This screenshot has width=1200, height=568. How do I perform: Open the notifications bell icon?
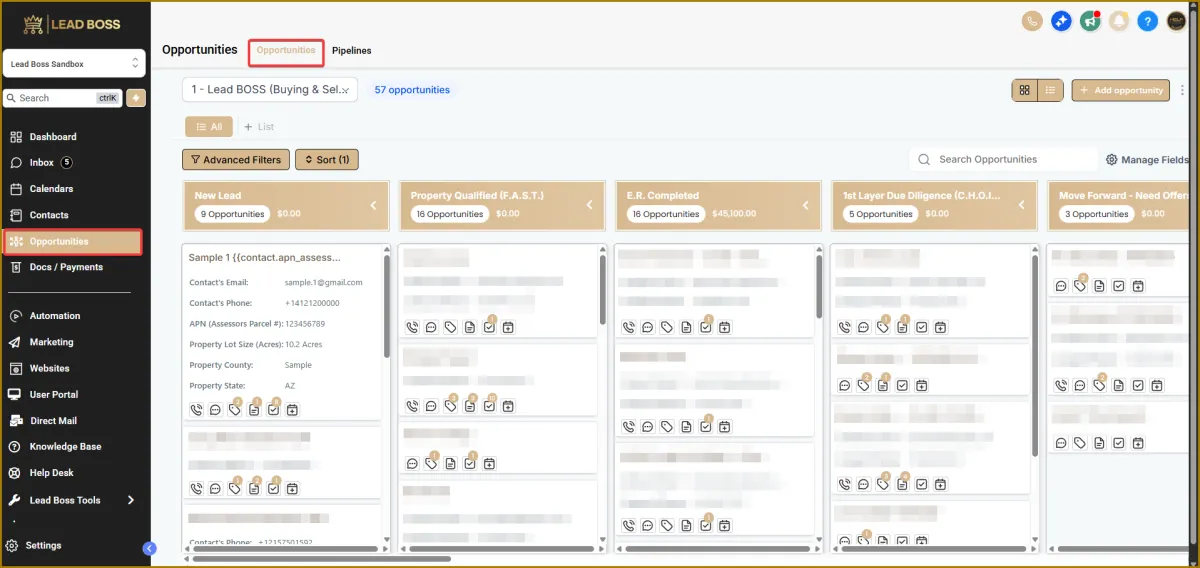(1119, 20)
